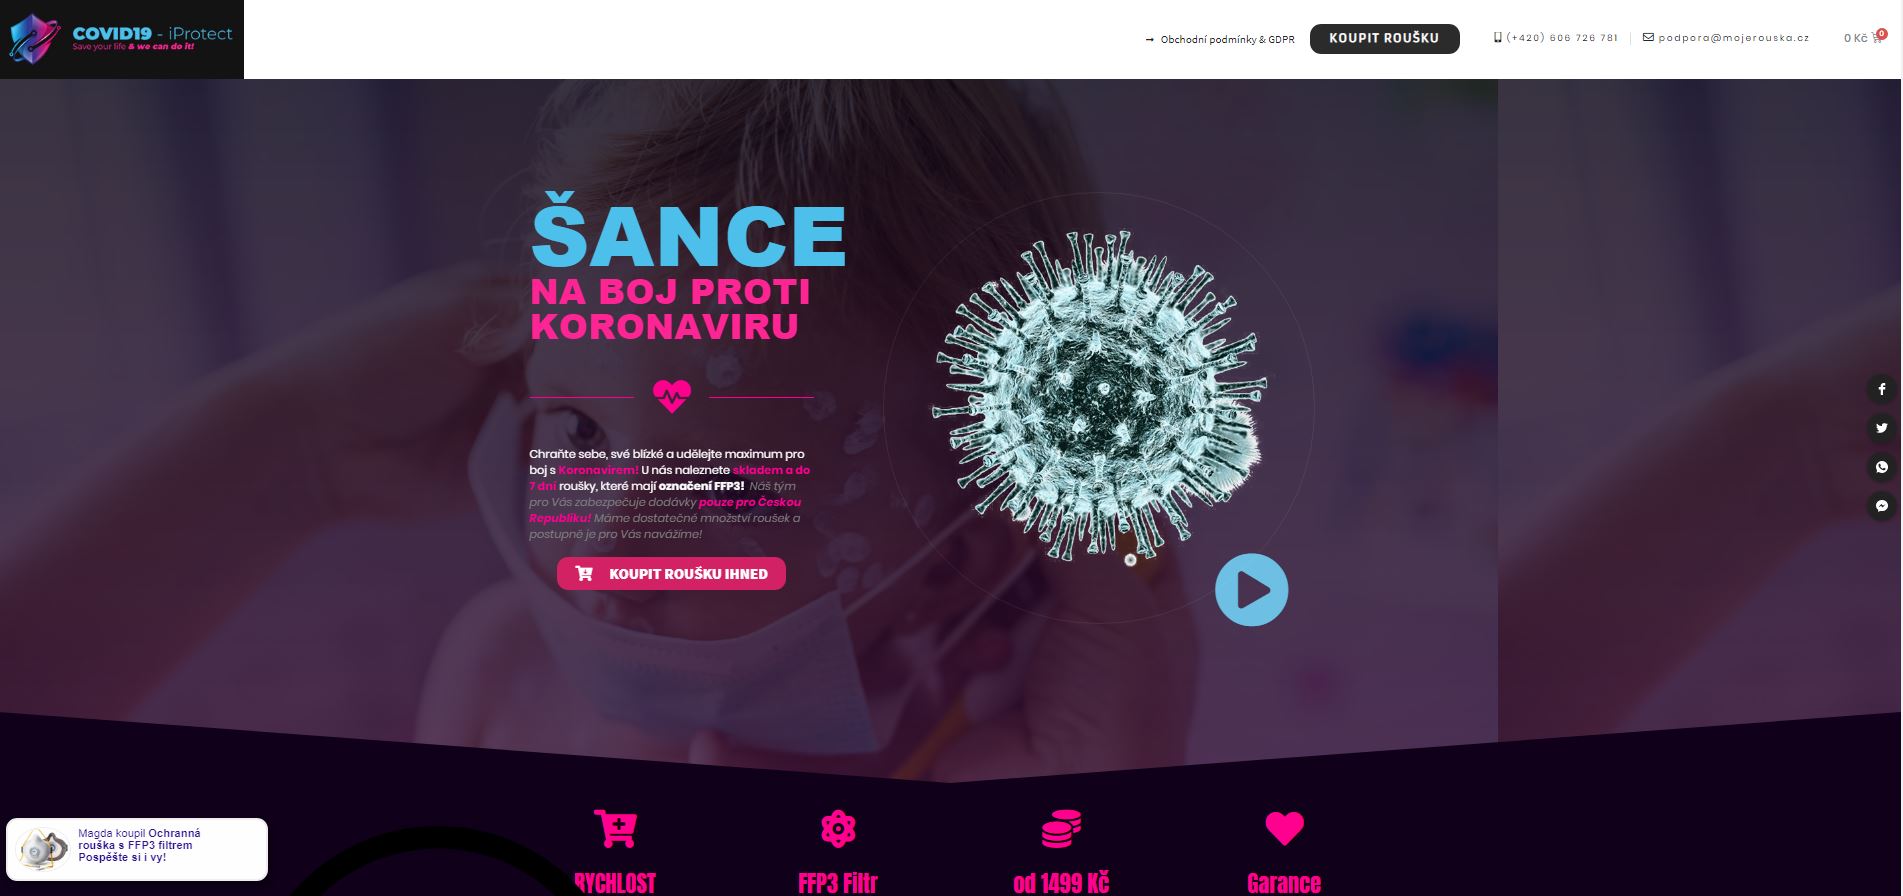Click the heart icon above Garance

pyautogui.click(x=1284, y=828)
